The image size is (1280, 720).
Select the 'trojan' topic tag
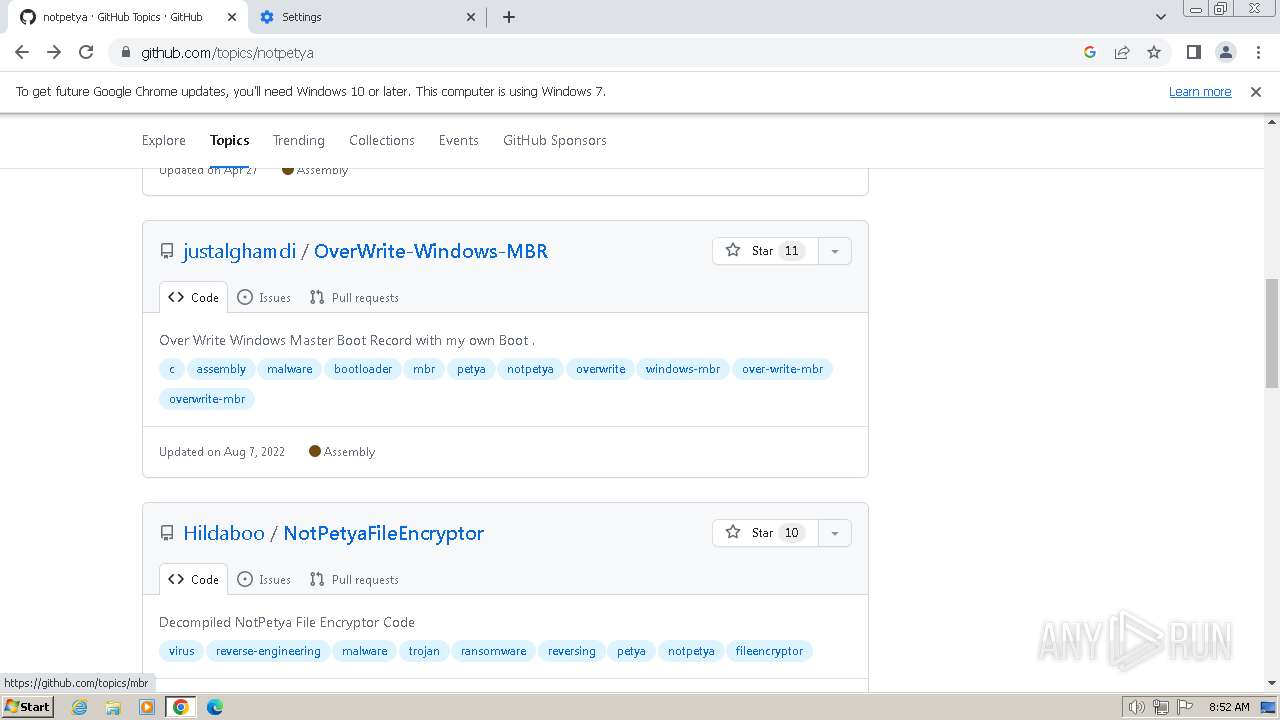(424, 651)
